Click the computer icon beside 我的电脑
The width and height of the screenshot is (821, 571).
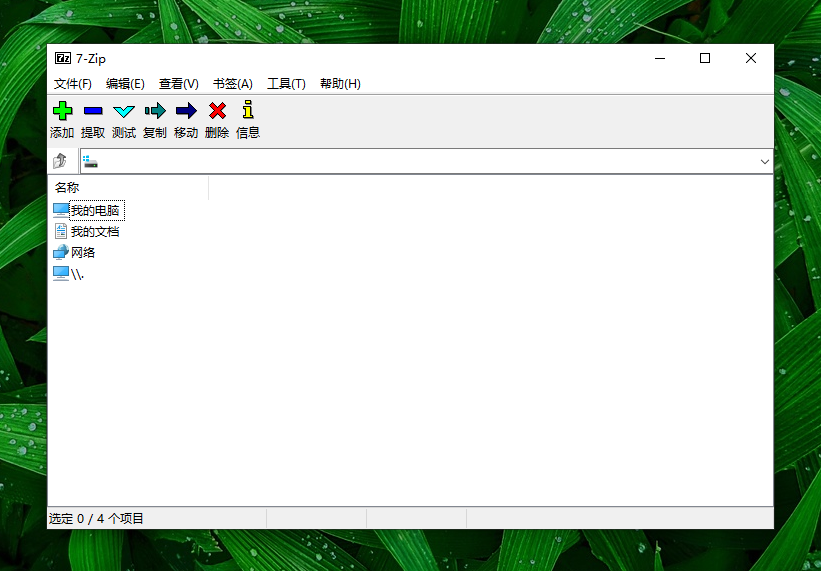61,210
